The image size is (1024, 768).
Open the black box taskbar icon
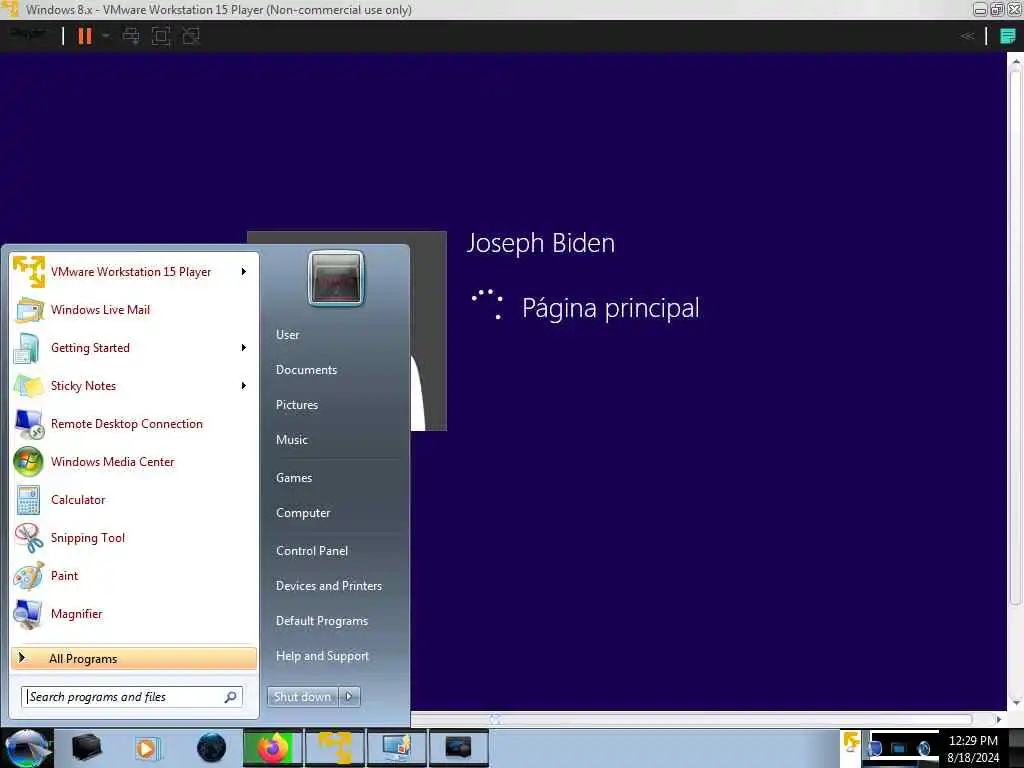click(86, 748)
